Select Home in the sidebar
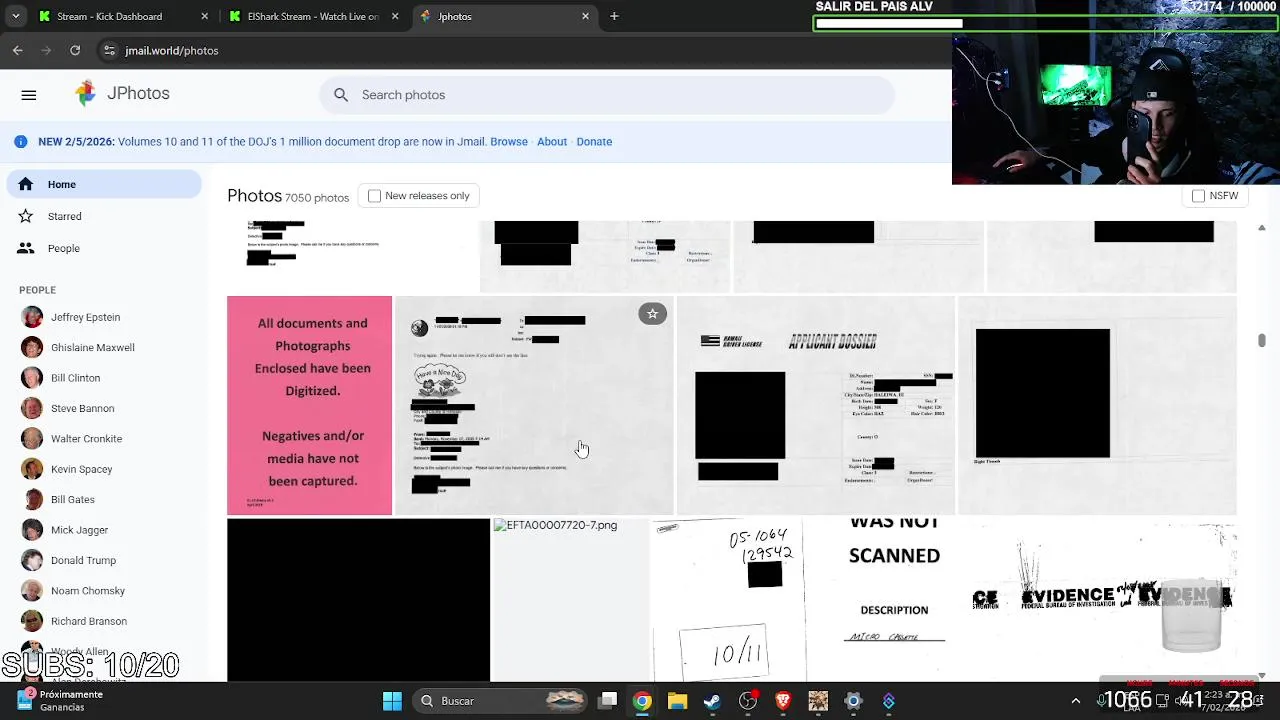1280x720 pixels. pos(104,184)
